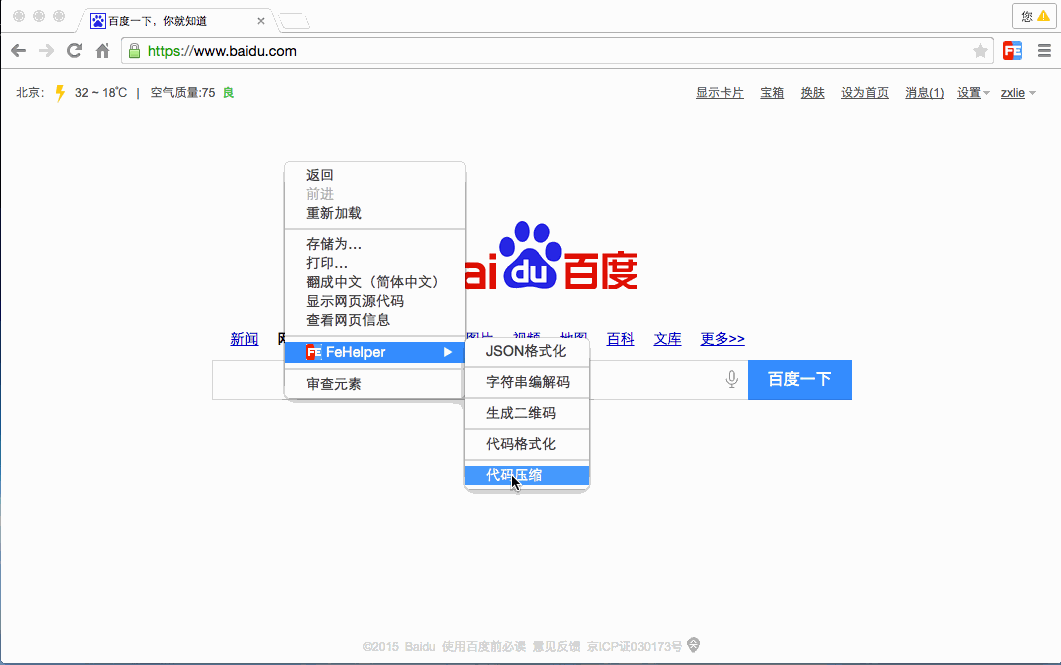
Task: Open the 新闻 link
Action: (244, 339)
